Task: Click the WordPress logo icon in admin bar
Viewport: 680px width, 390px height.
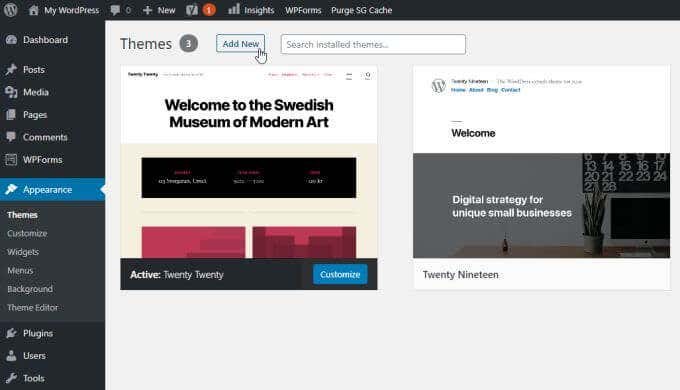Action: coord(10,10)
